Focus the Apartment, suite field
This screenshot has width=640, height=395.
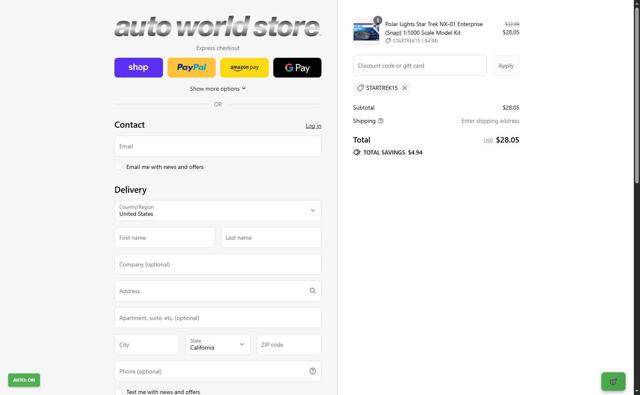pyautogui.click(x=218, y=318)
